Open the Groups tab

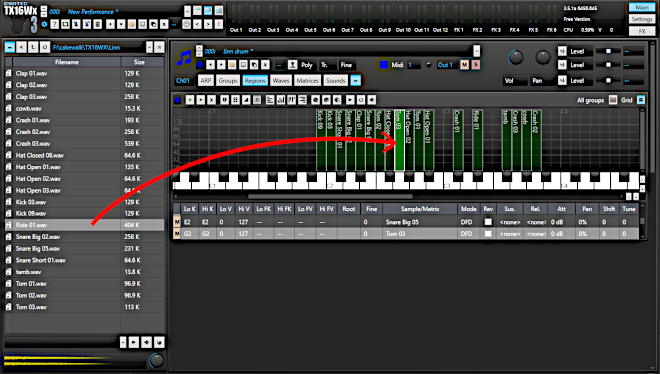(x=228, y=80)
